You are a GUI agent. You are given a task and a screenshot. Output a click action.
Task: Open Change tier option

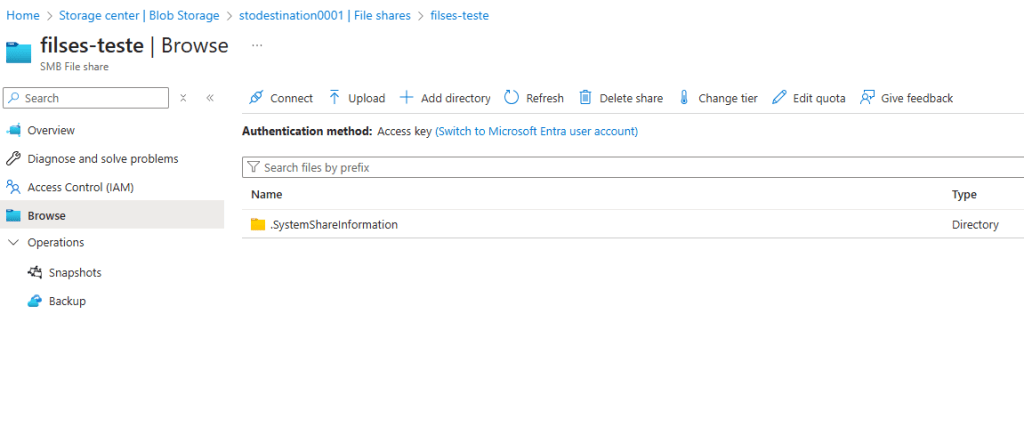[x=718, y=98]
